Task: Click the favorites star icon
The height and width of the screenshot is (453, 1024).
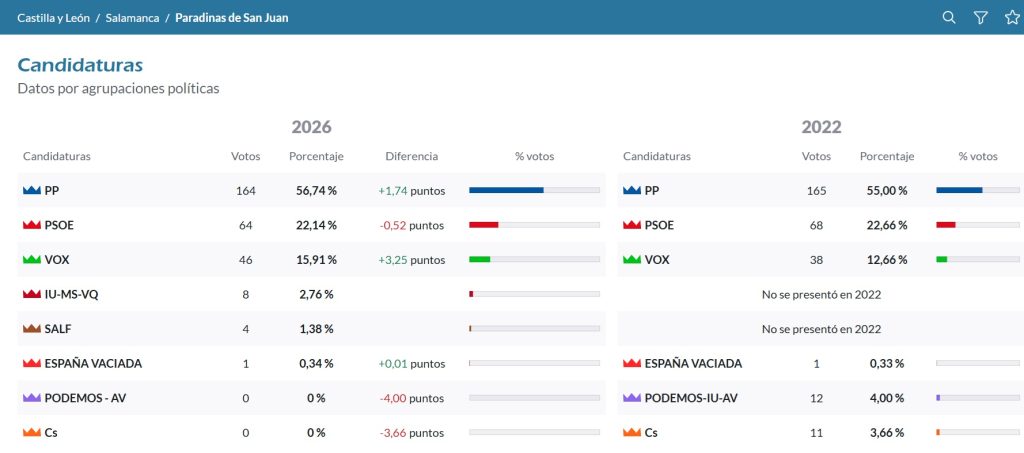Action: [1012, 18]
